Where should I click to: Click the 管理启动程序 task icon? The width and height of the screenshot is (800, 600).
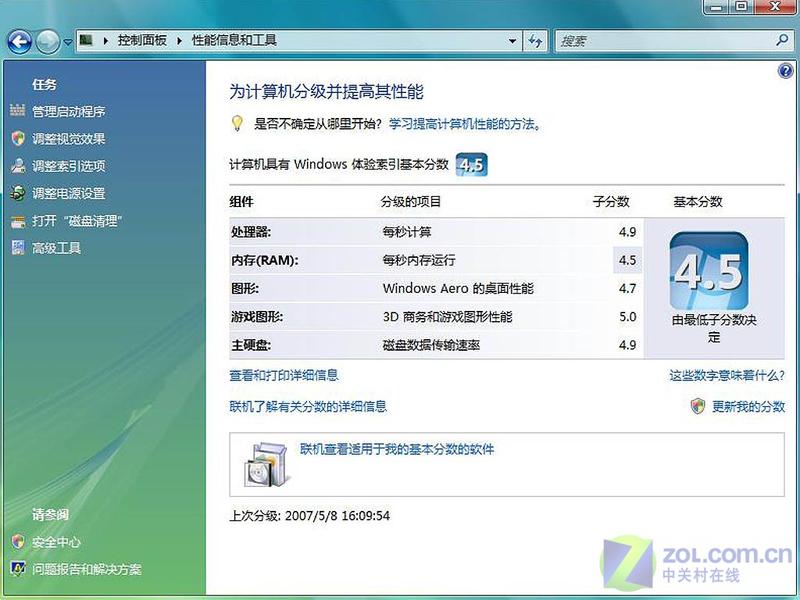coord(18,110)
